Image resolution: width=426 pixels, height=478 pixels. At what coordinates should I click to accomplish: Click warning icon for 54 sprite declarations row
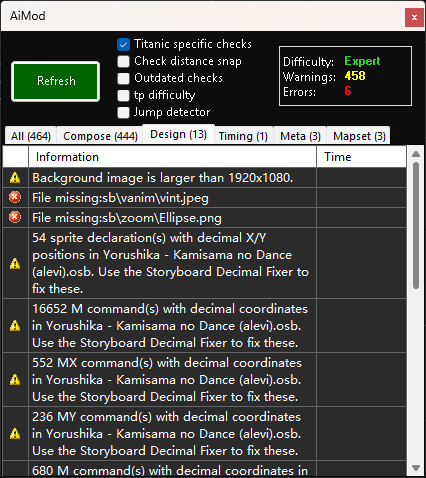click(15, 263)
